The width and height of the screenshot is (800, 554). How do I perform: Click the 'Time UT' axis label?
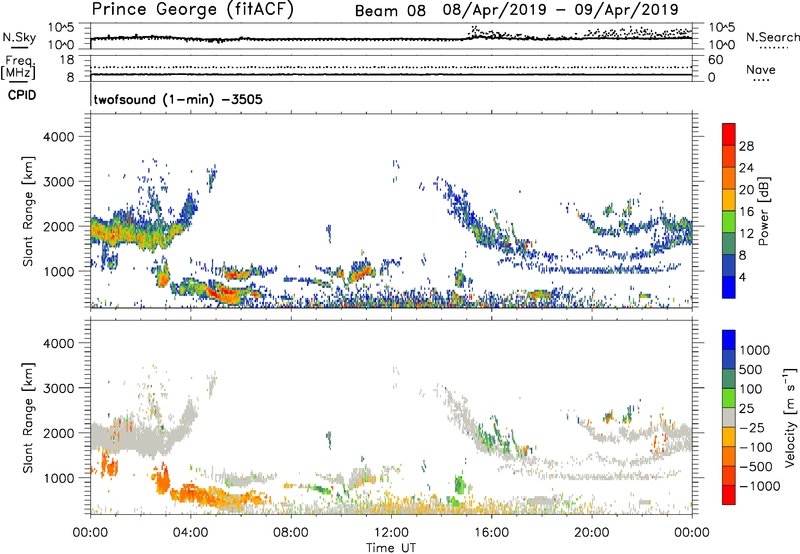(x=391, y=547)
